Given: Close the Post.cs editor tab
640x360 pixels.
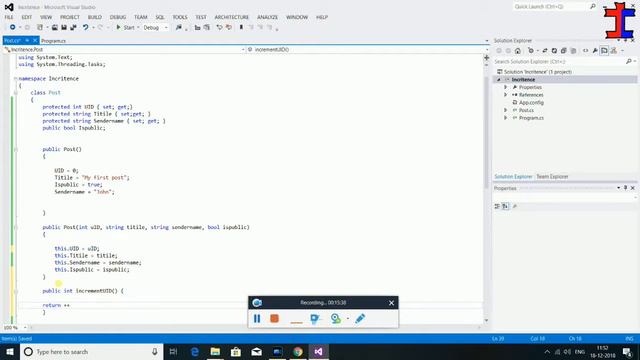Looking at the screenshot, I should pyautogui.click(x=35, y=40).
